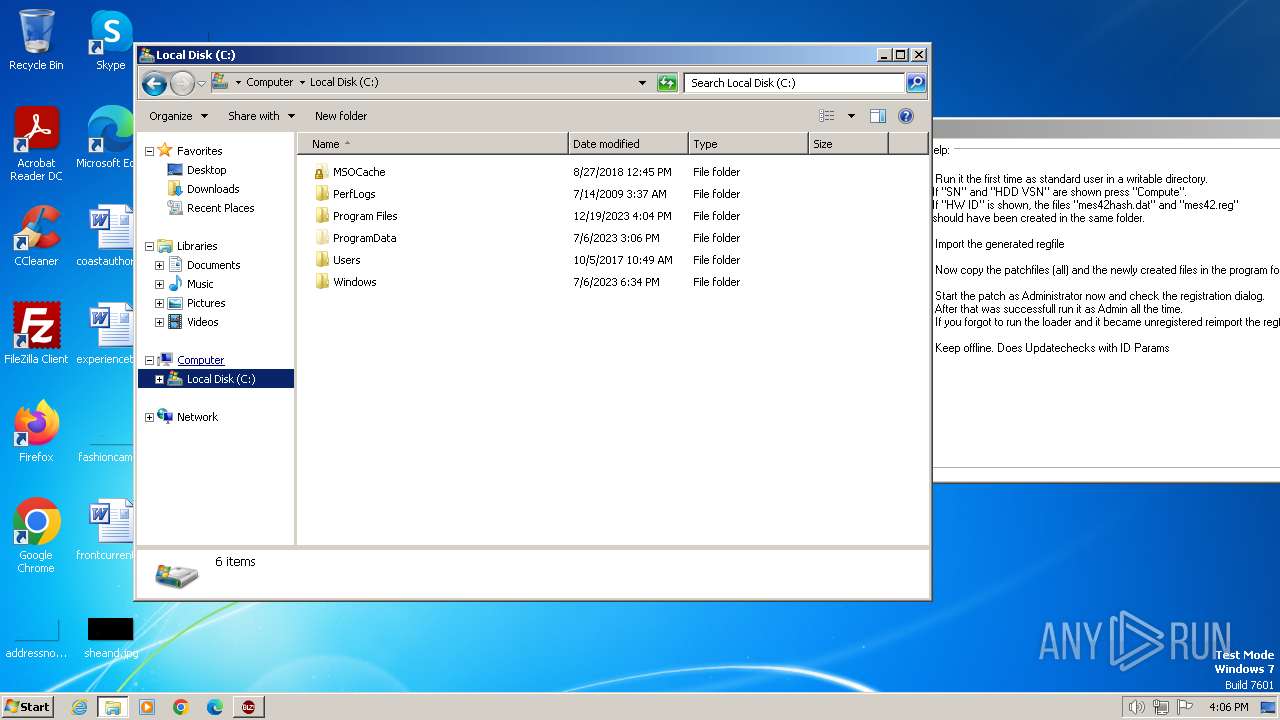Image resolution: width=1280 pixels, height=720 pixels.
Task: Open CCleaner desktop shortcut
Action: click(36, 236)
